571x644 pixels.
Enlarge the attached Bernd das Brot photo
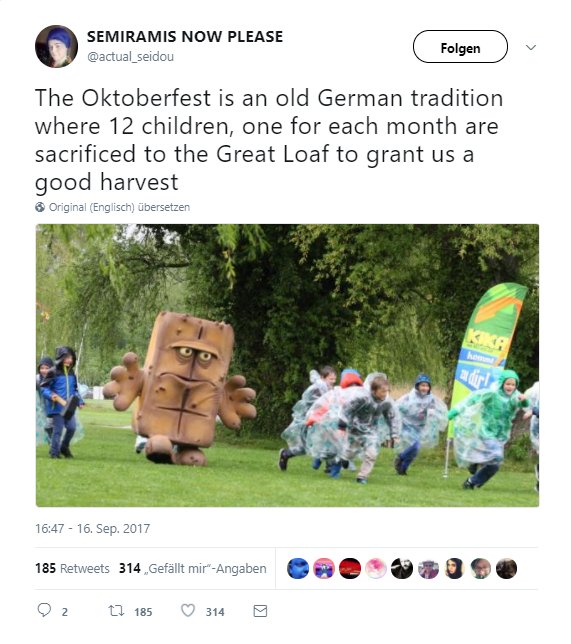click(x=288, y=365)
